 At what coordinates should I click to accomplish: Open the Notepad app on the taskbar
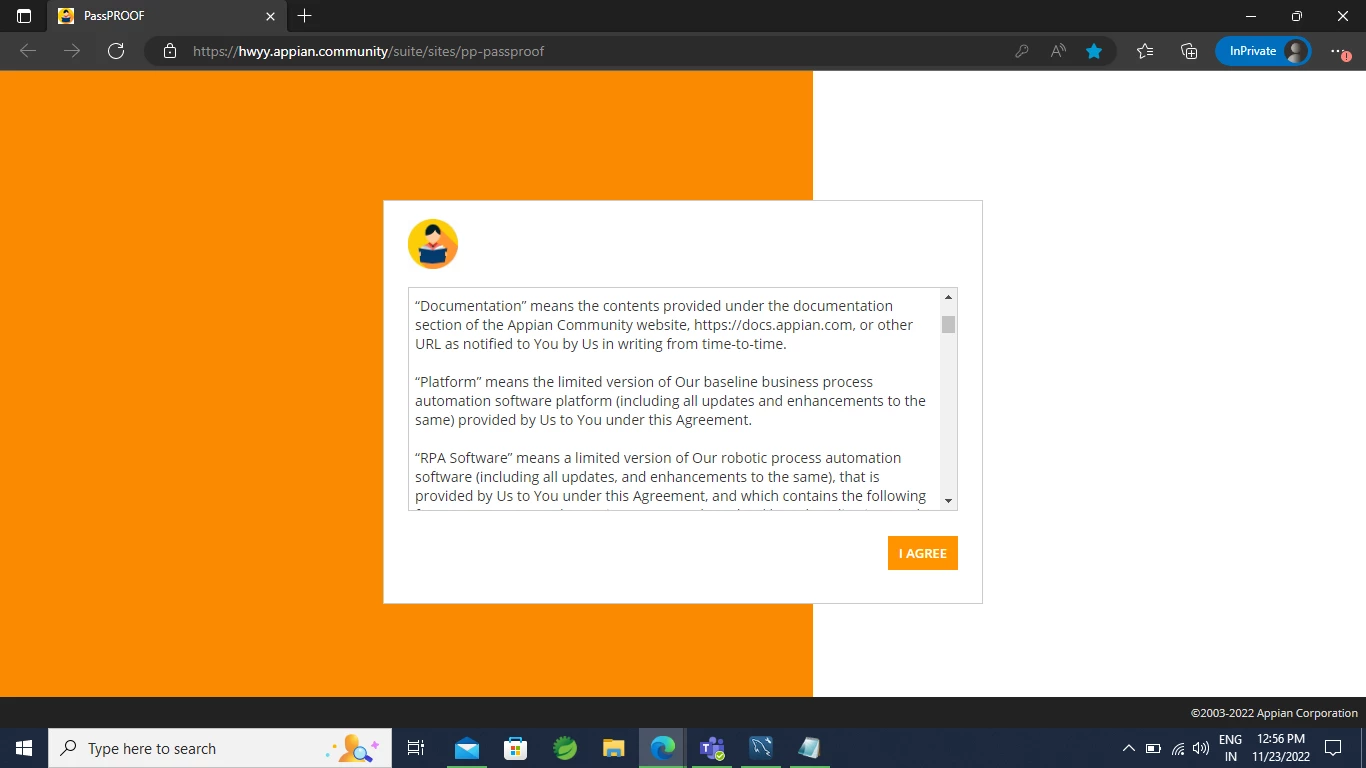tap(810, 748)
